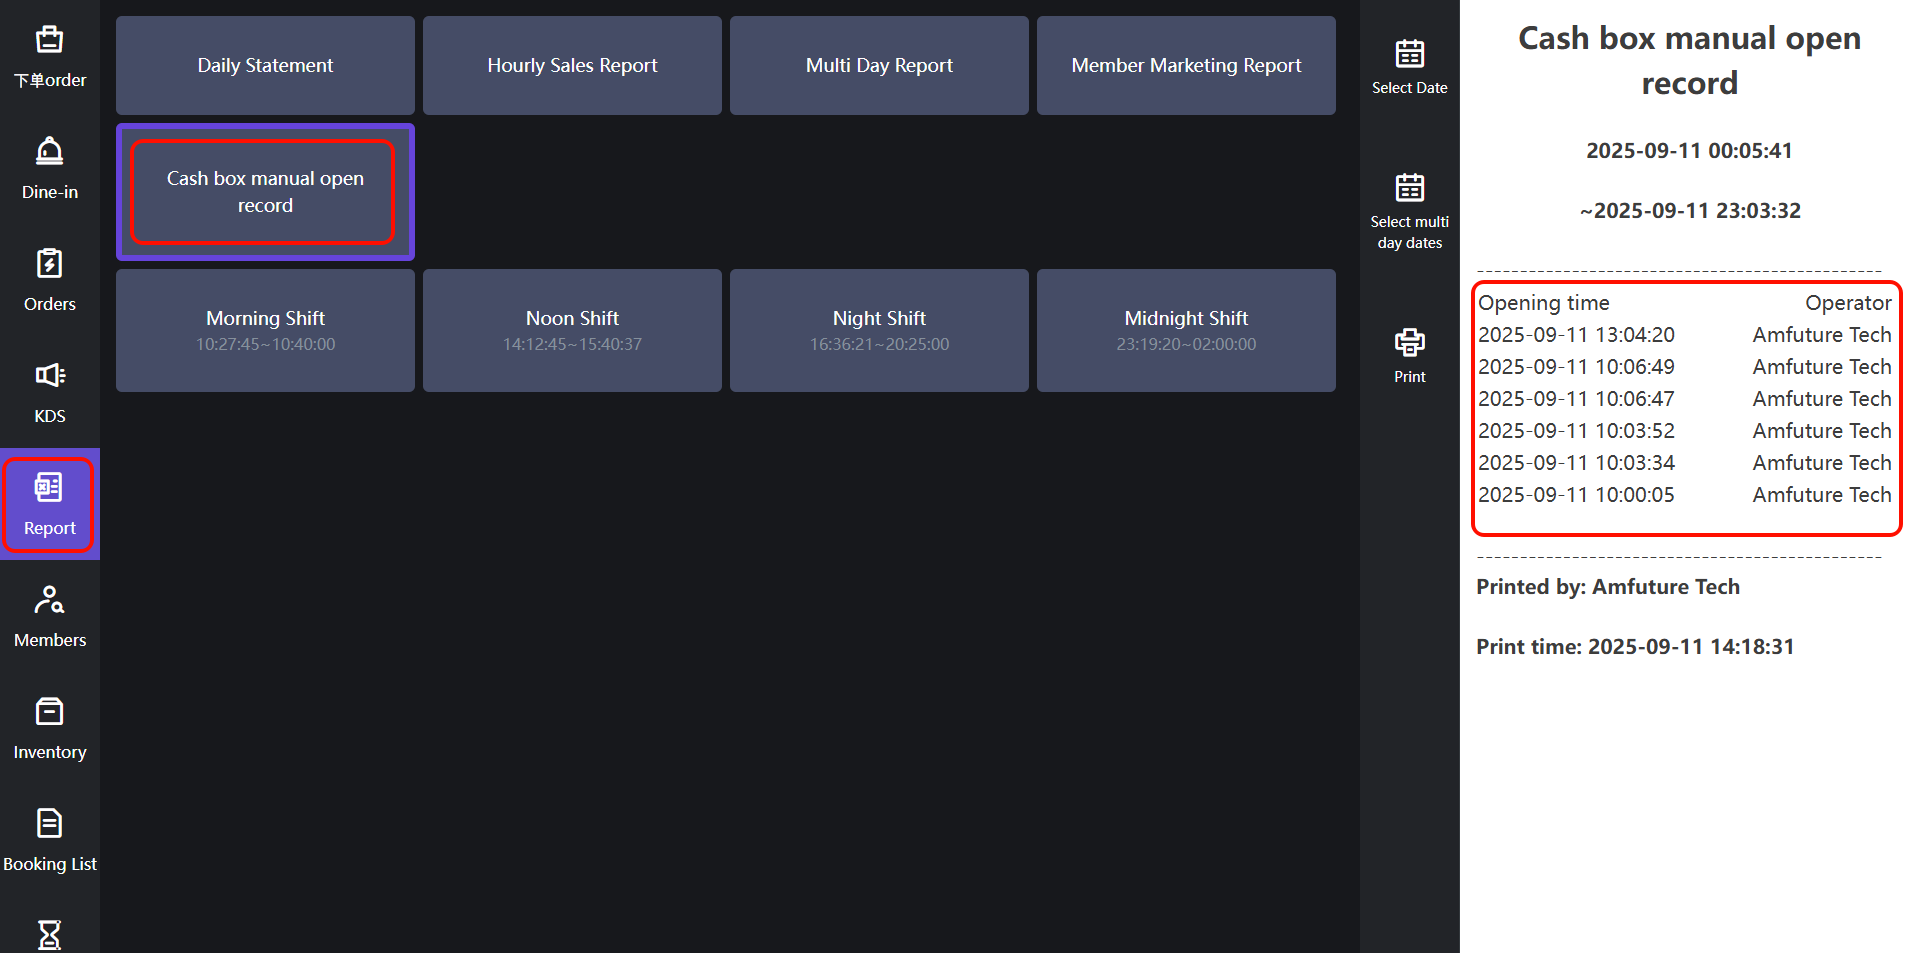Open the Daily Statement report
Viewport: 1920px width, 953px height.
coord(265,65)
